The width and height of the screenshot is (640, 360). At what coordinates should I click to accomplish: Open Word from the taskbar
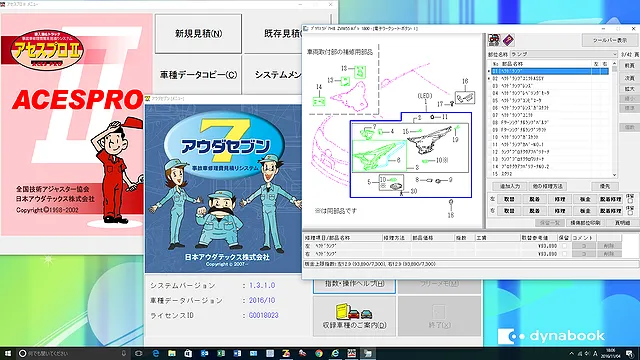[237, 353]
